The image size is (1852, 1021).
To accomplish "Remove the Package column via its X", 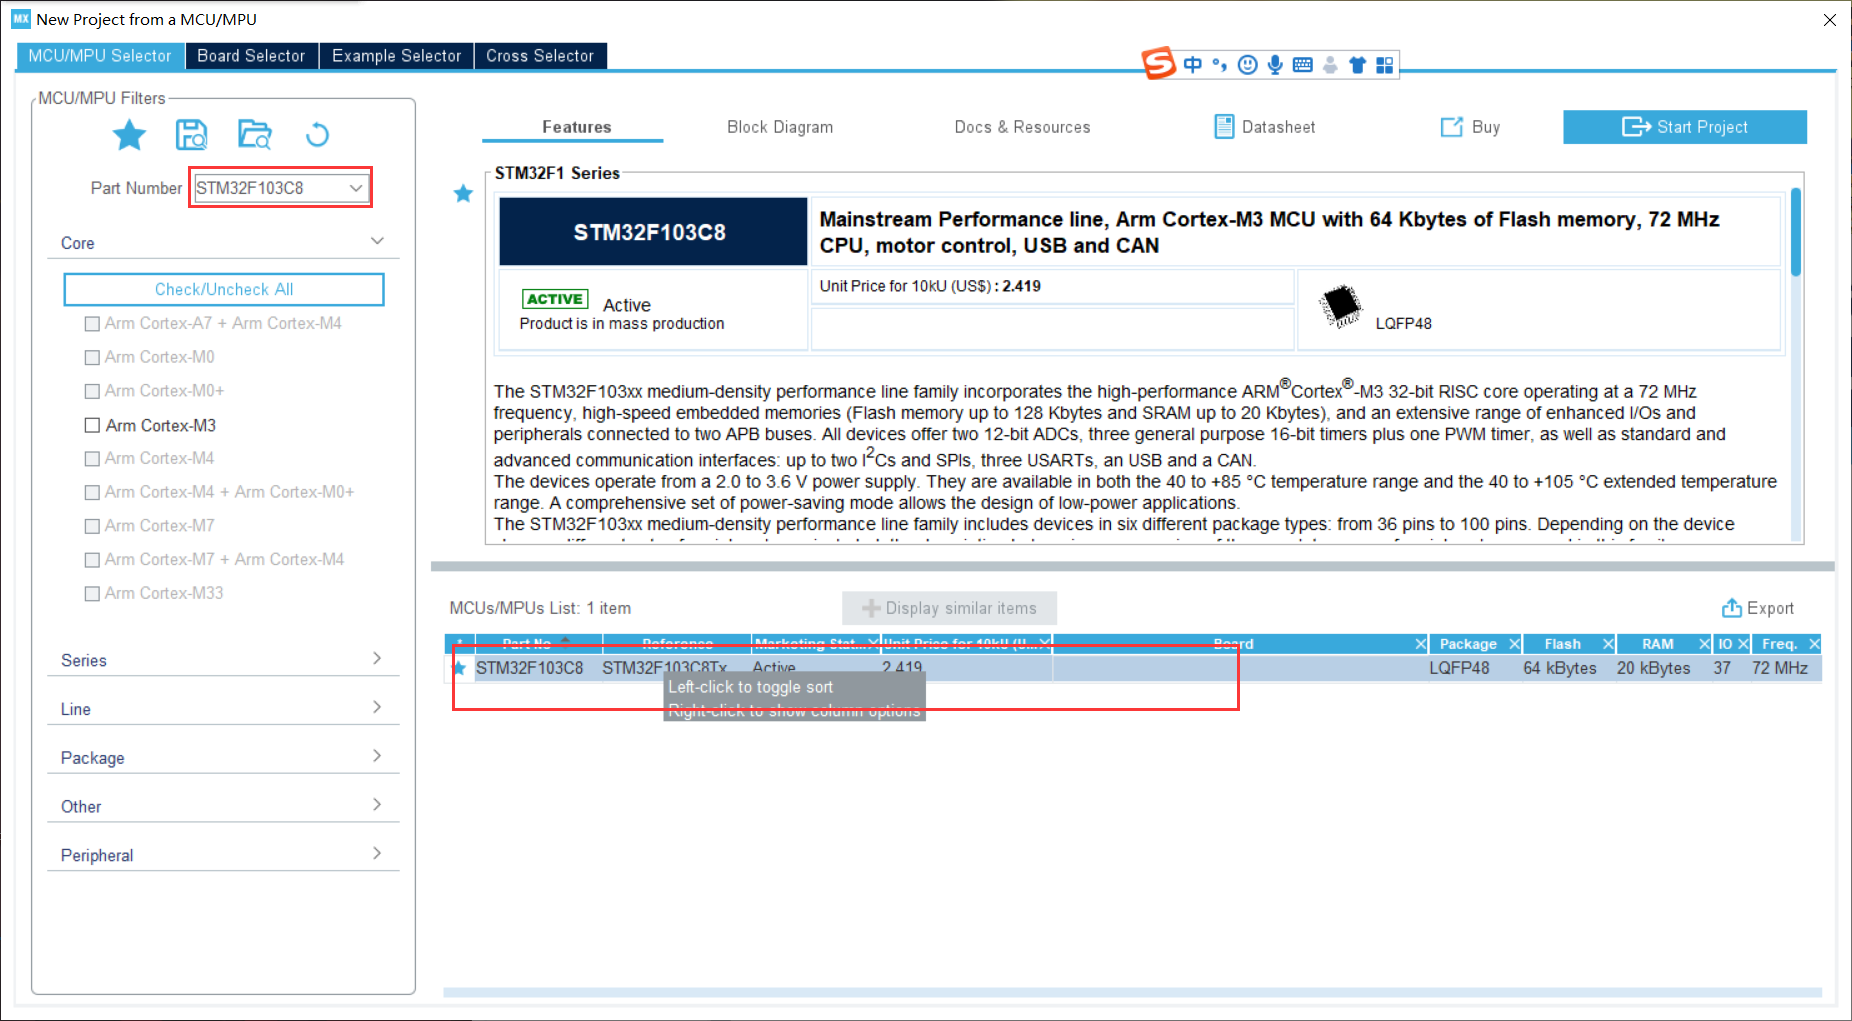I will tap(1515, 644).
